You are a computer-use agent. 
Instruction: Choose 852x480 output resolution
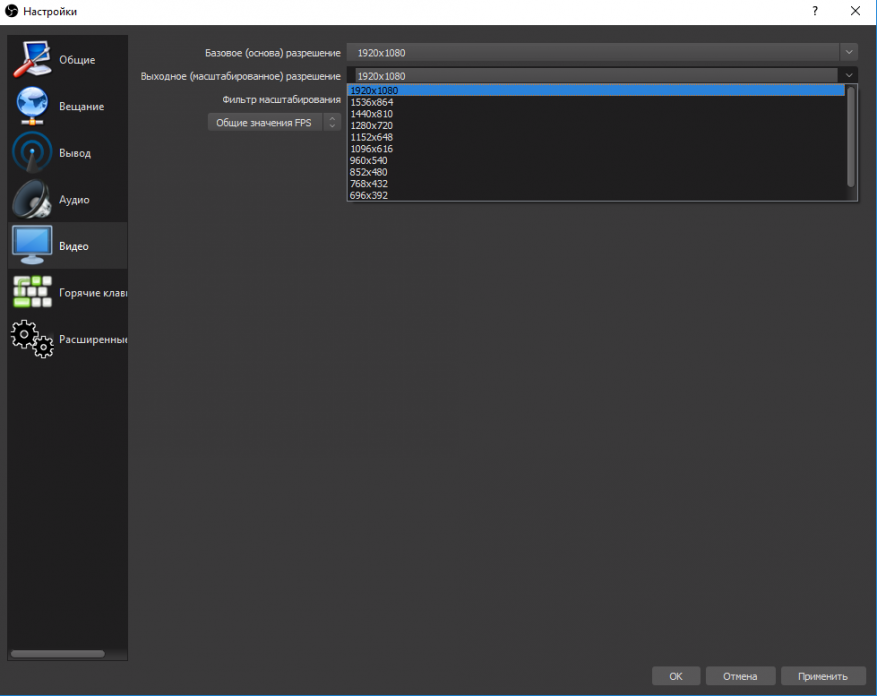coord(596,172)
